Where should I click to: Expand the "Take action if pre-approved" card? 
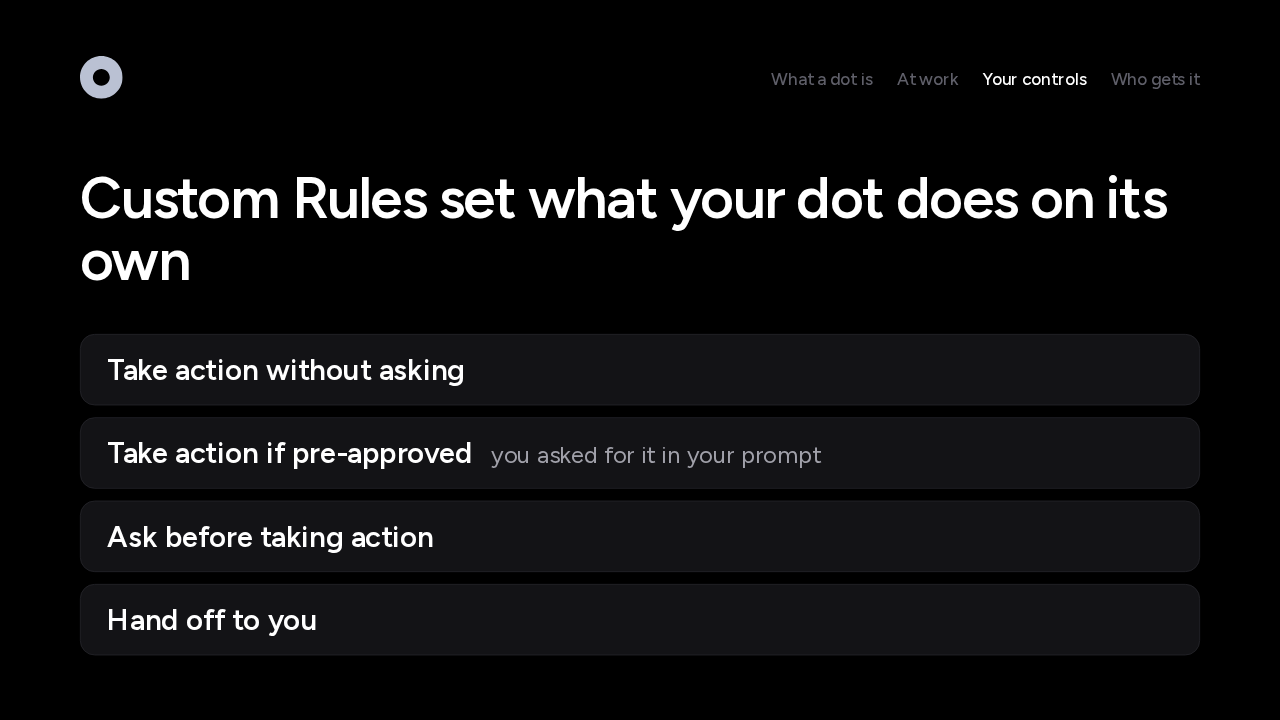pyautogui.click(x=640, y=453)
